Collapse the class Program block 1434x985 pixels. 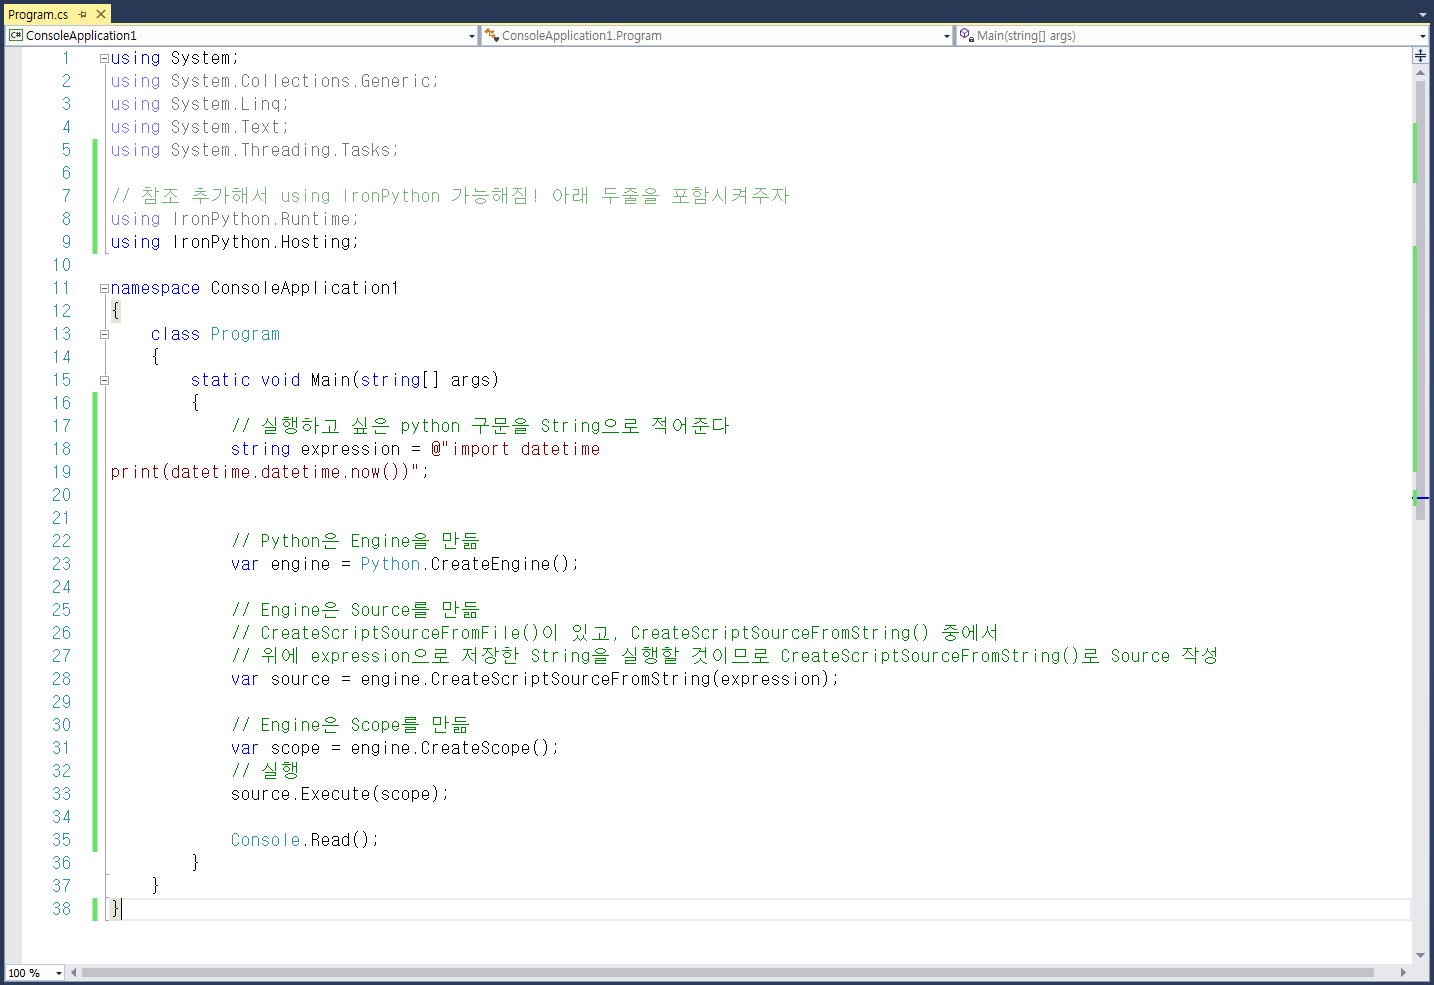[x=104, y=334]
